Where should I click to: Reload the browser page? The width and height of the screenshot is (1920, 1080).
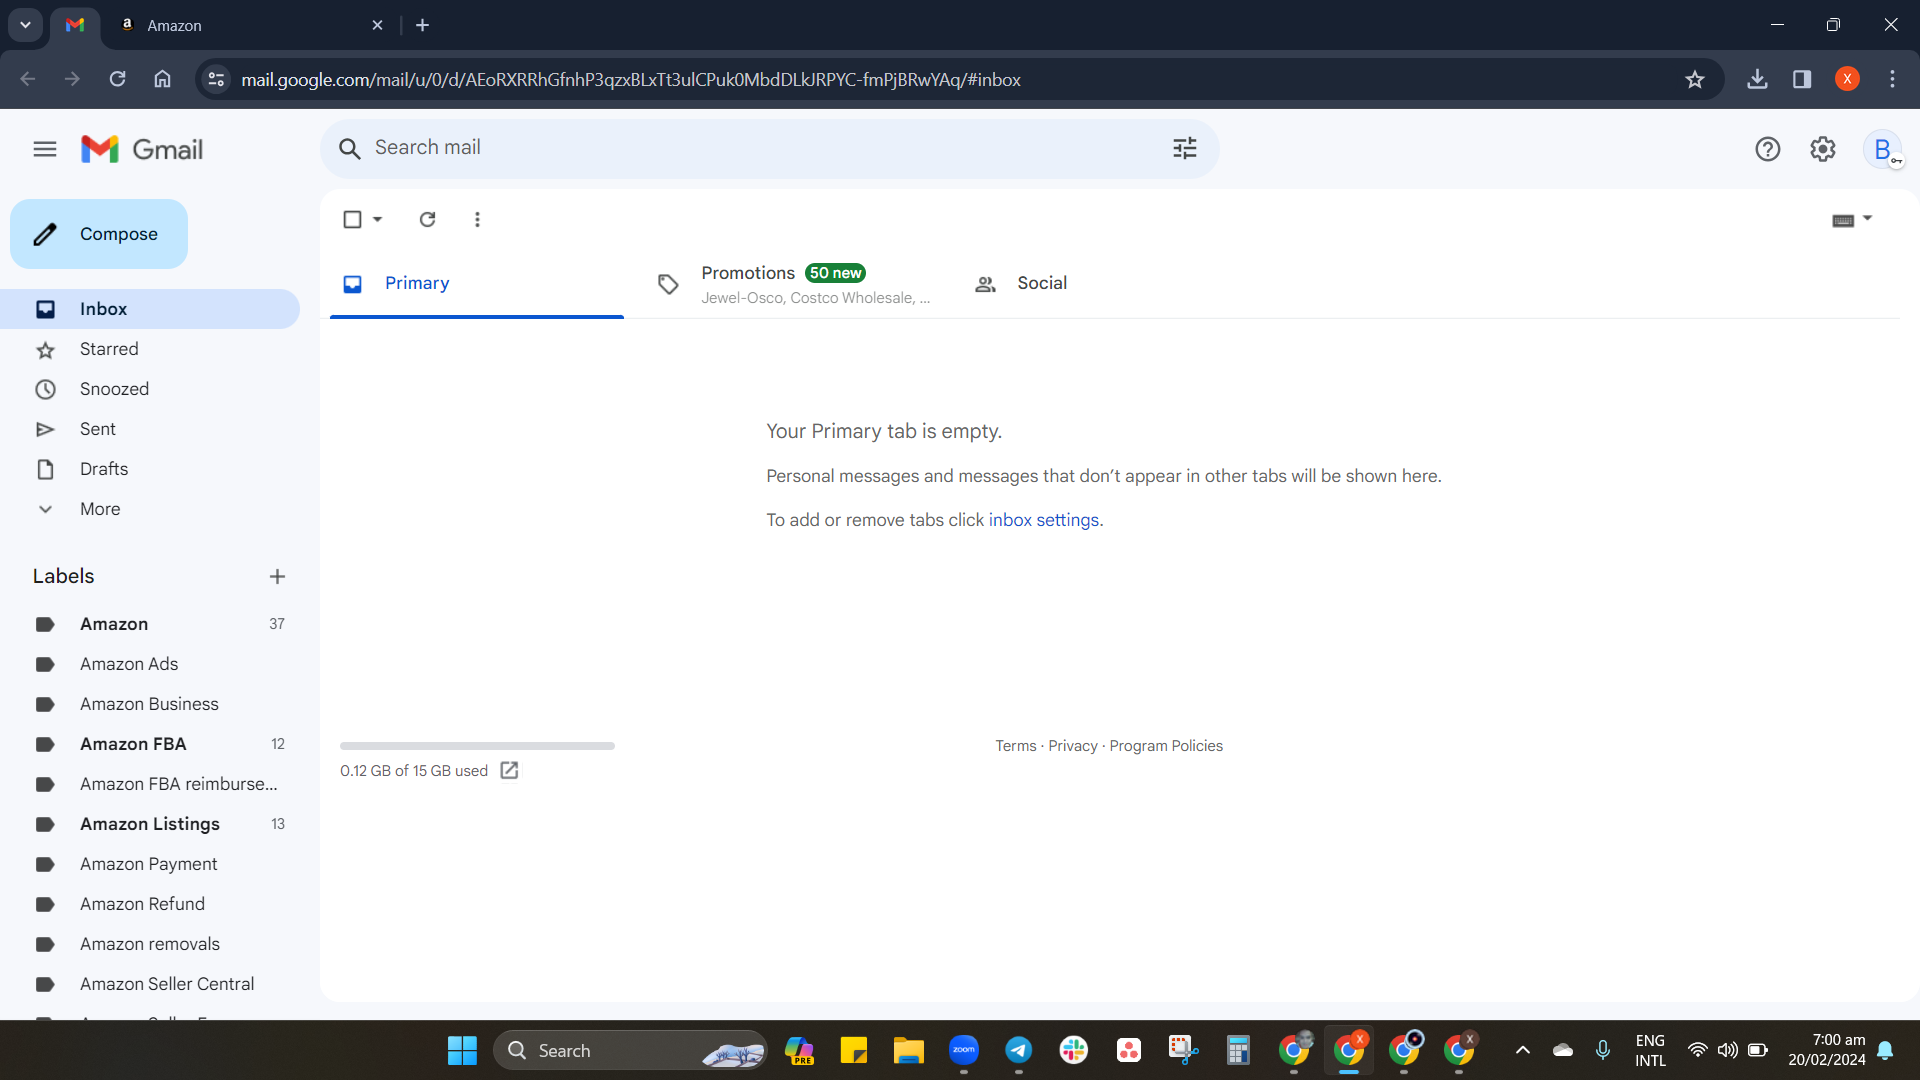point(117,79)
